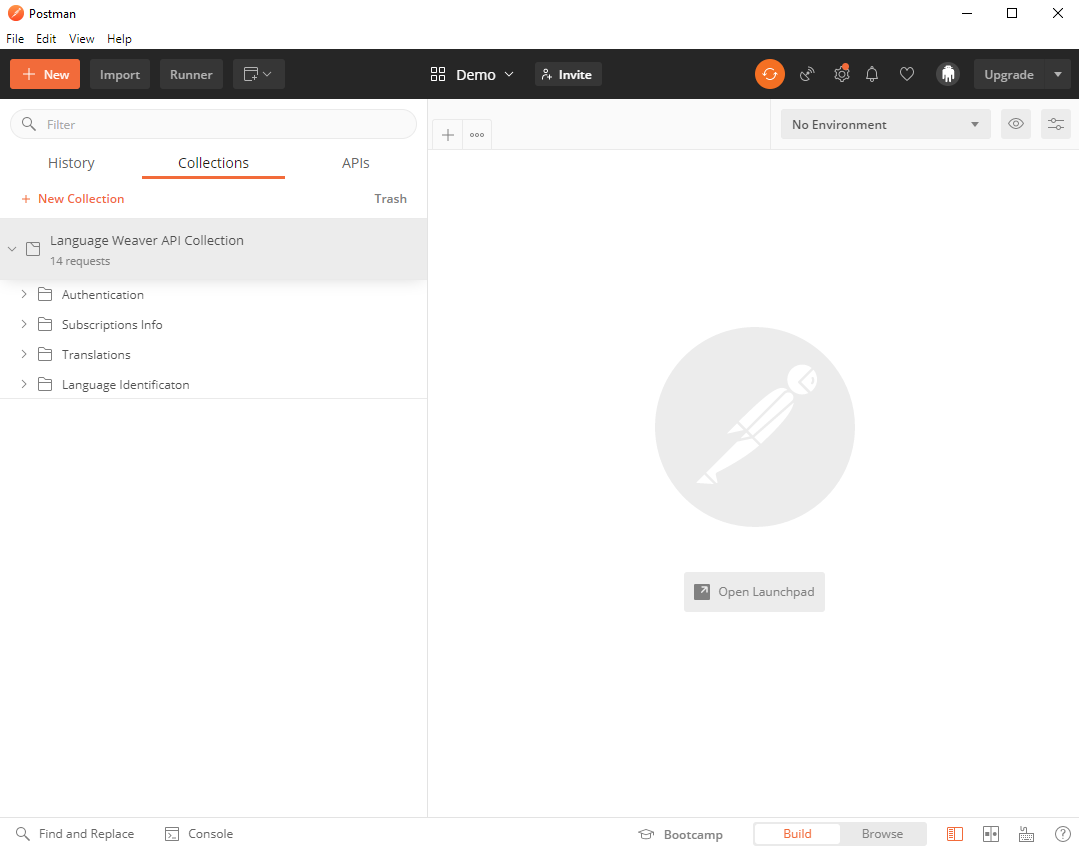Switch to the APIs tab
The height and width of the screenshot is (849, 1079).
(x=356, y=163)
